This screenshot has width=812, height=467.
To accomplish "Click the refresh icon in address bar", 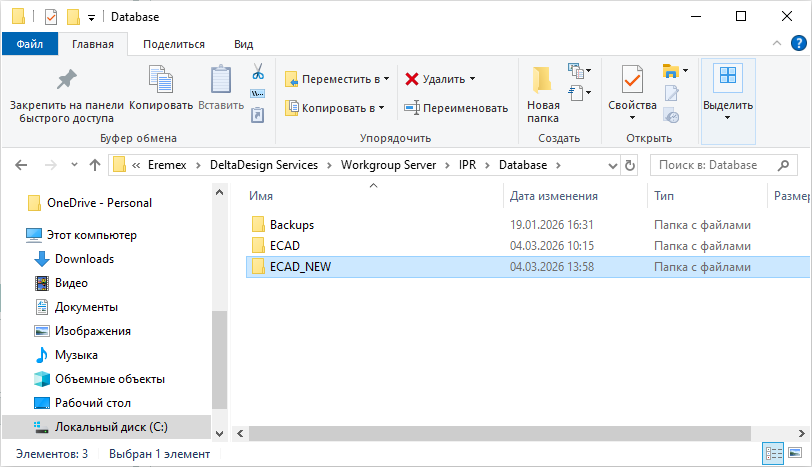I will pyautogui.click(x=630, y=165).
